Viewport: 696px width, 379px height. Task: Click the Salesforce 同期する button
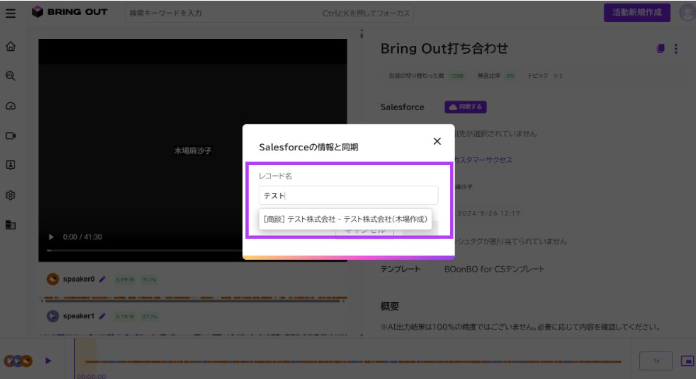[x=466, y=107]
